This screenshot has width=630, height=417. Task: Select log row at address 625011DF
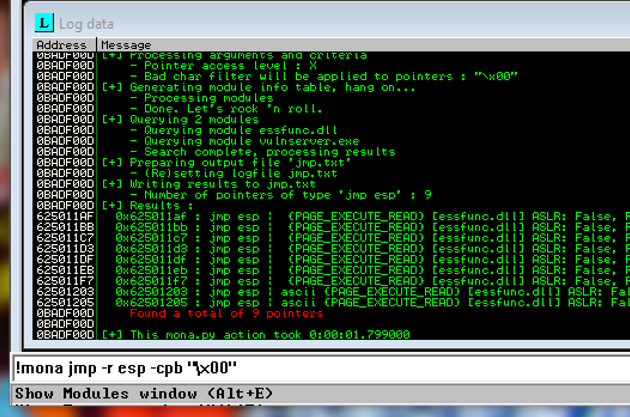point(65,259)
